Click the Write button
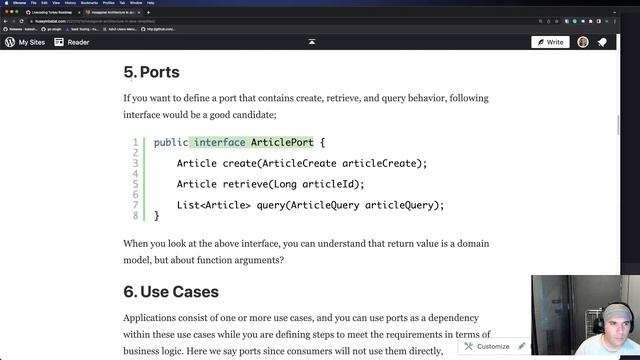The image size is (640, 360). pyautogui.click(x=550, y=42)
